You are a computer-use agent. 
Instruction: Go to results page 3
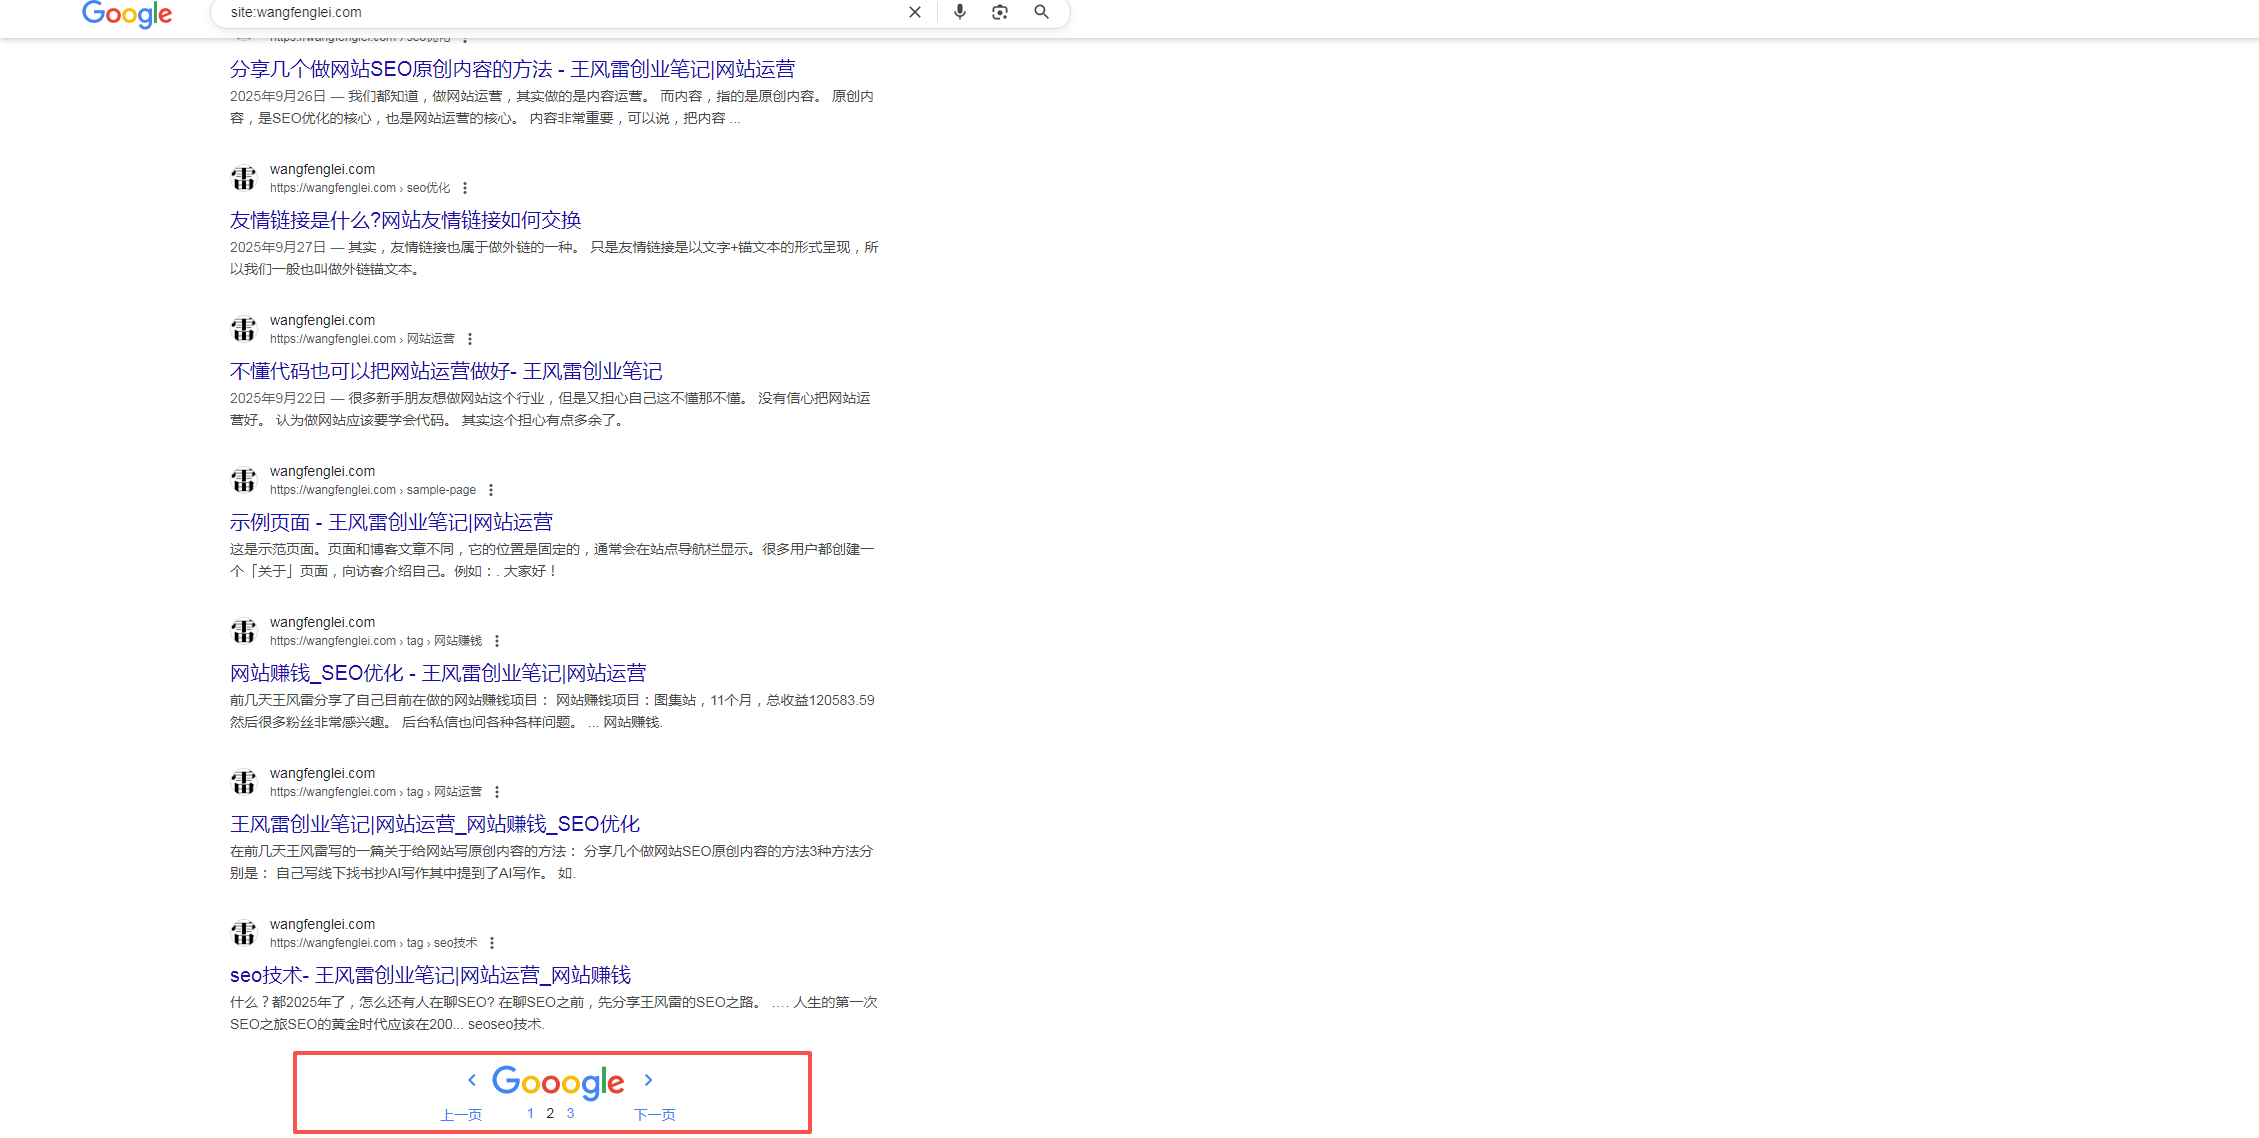click(x=570, y=1113)
